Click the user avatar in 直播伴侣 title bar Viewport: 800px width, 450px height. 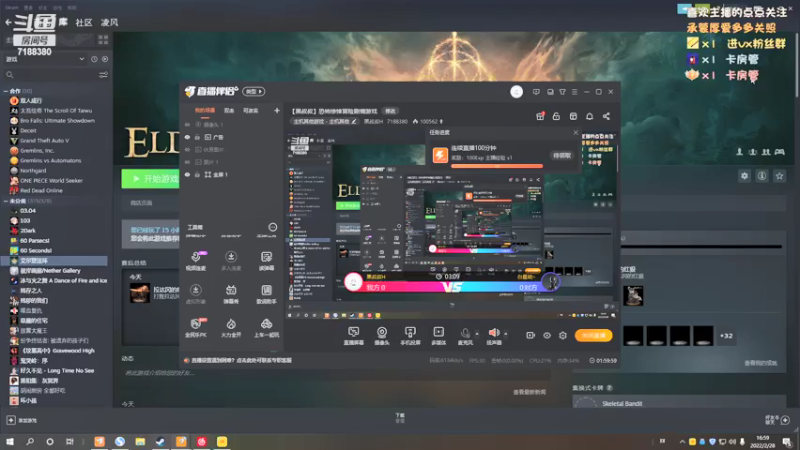point(516,92)
